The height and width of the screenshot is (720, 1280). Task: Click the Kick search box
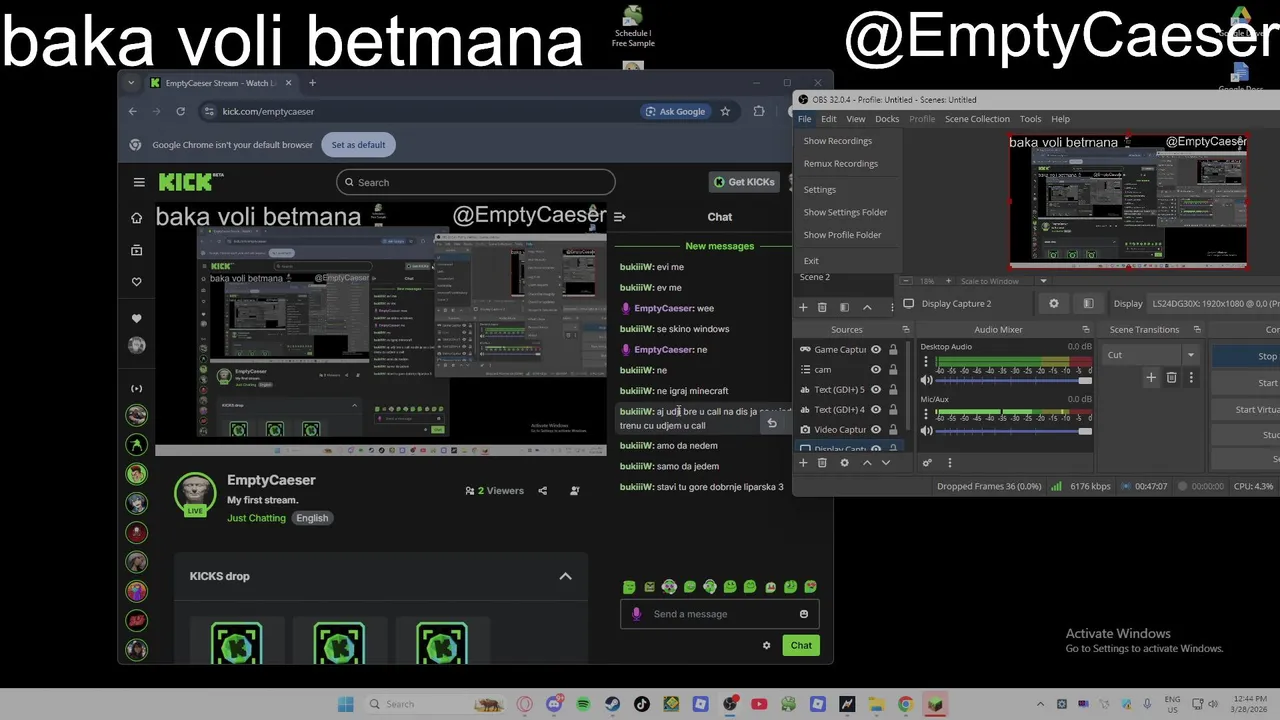(476, 182)
